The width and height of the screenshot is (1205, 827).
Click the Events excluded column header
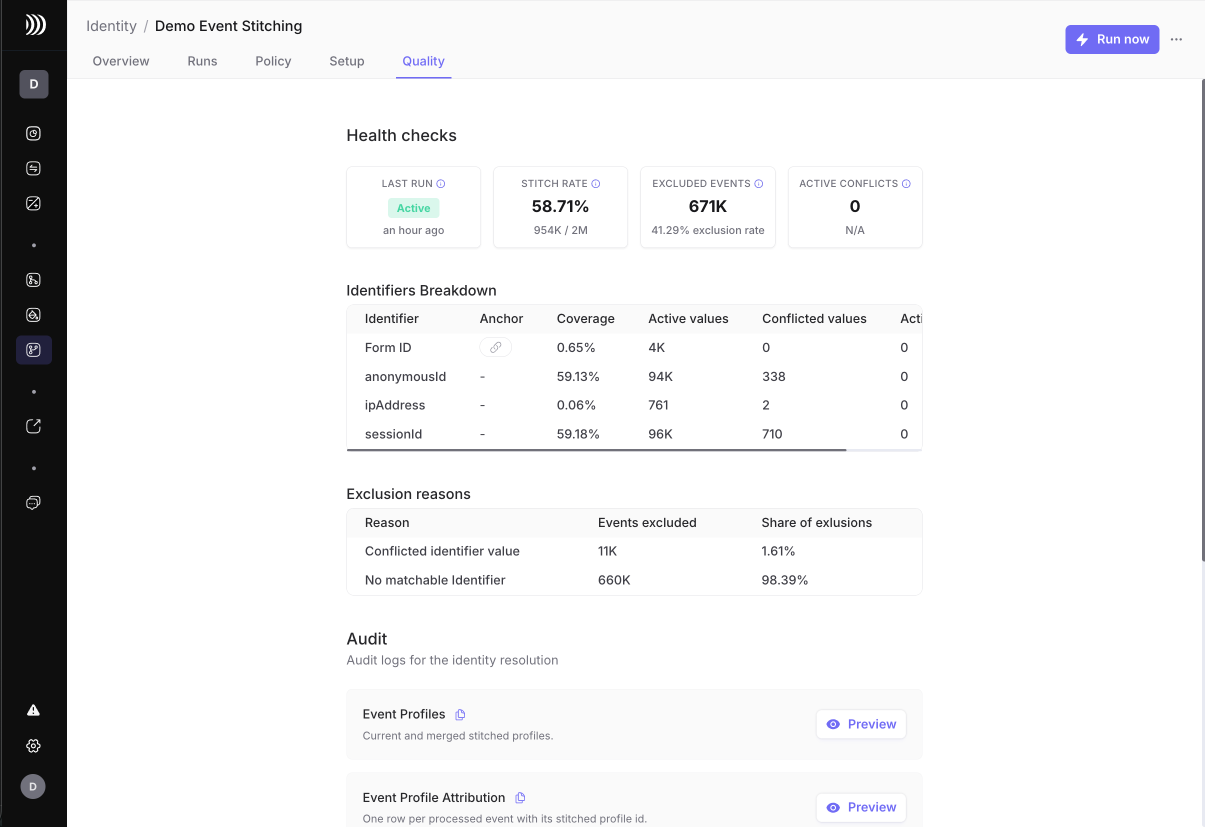pyautogui.click(x=647, y=523)
